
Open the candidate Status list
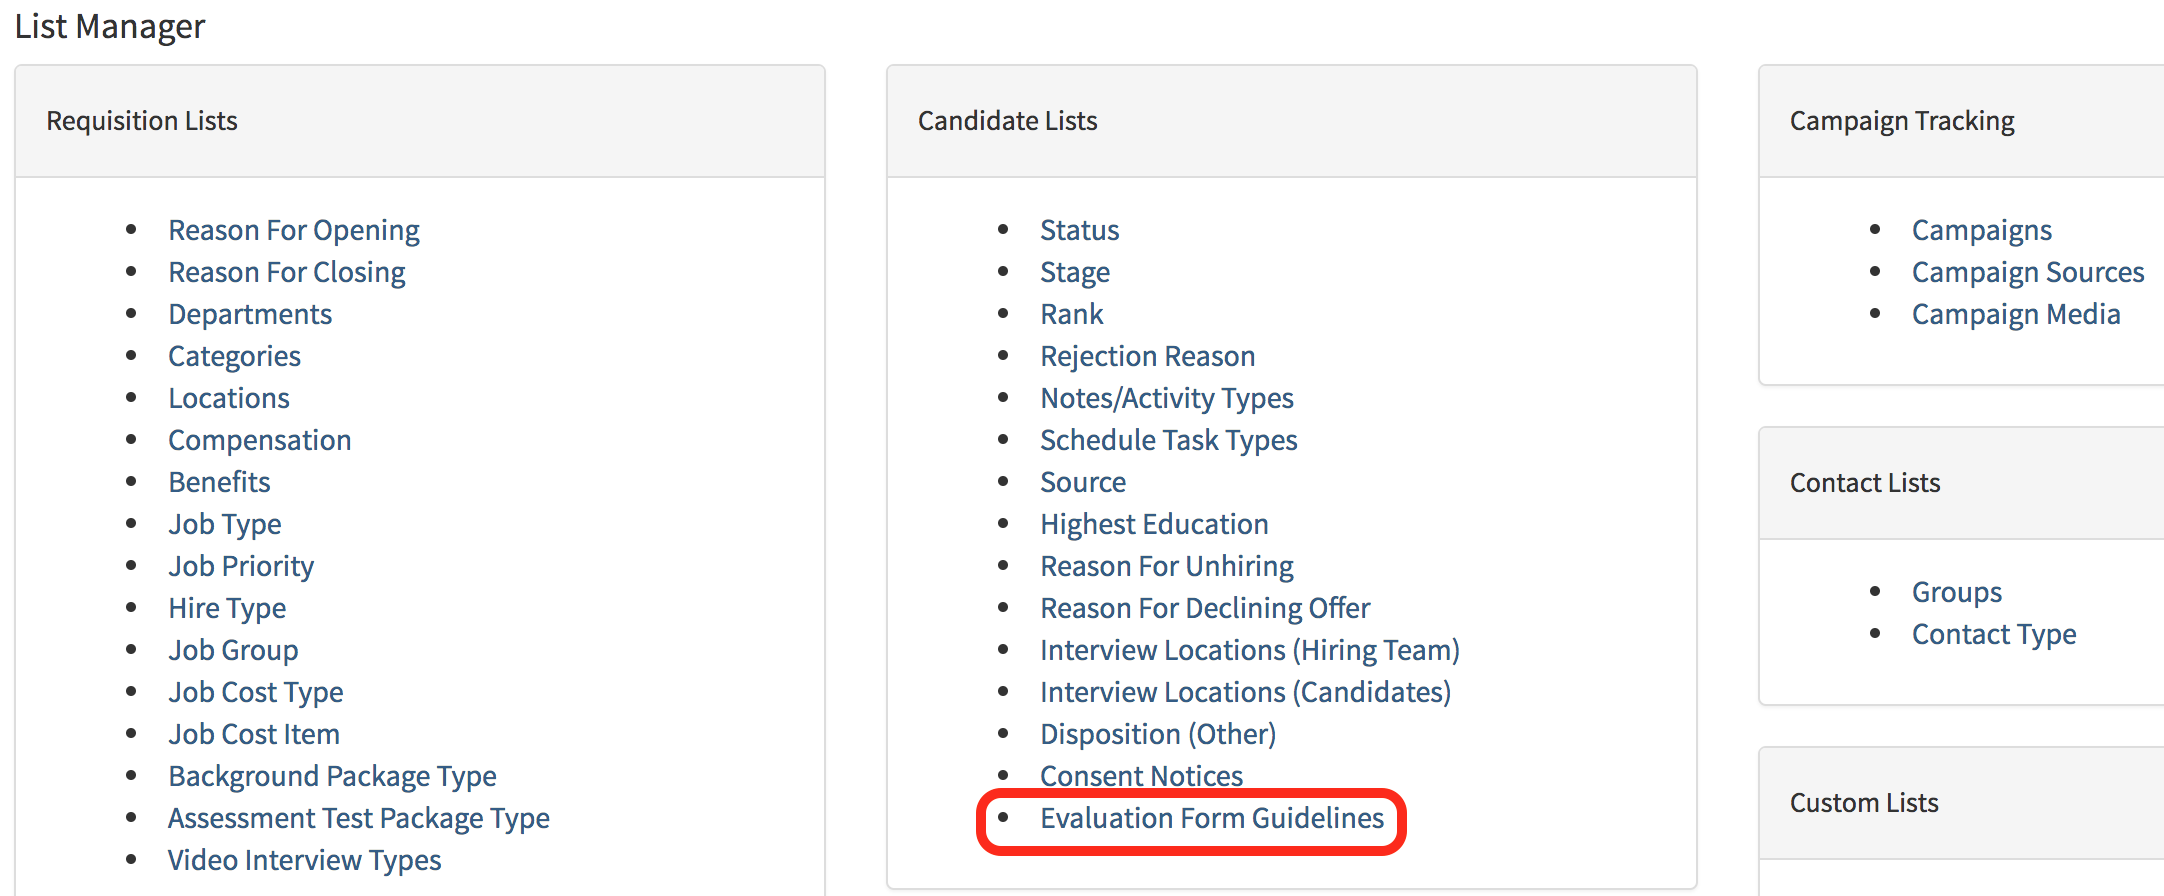pos(1079,230)
